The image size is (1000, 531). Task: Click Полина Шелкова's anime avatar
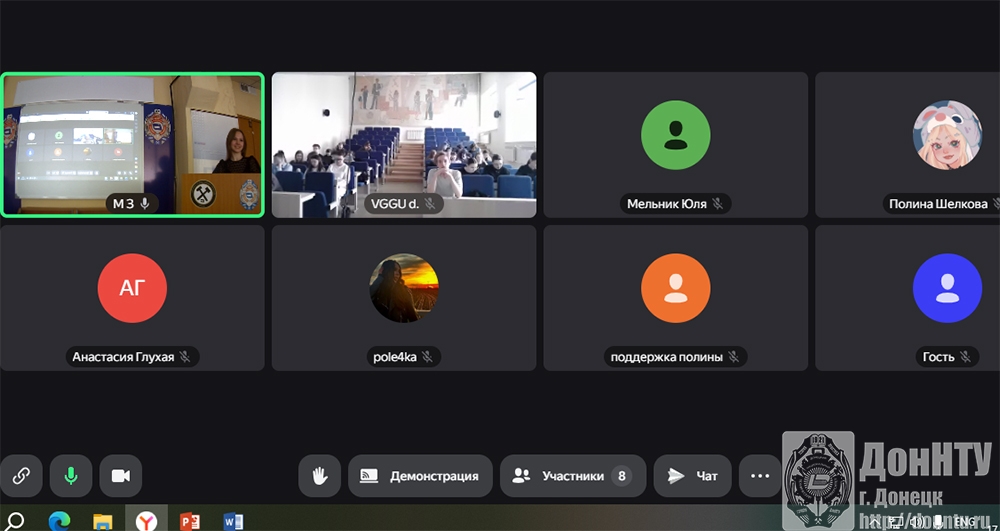point(946,134)
